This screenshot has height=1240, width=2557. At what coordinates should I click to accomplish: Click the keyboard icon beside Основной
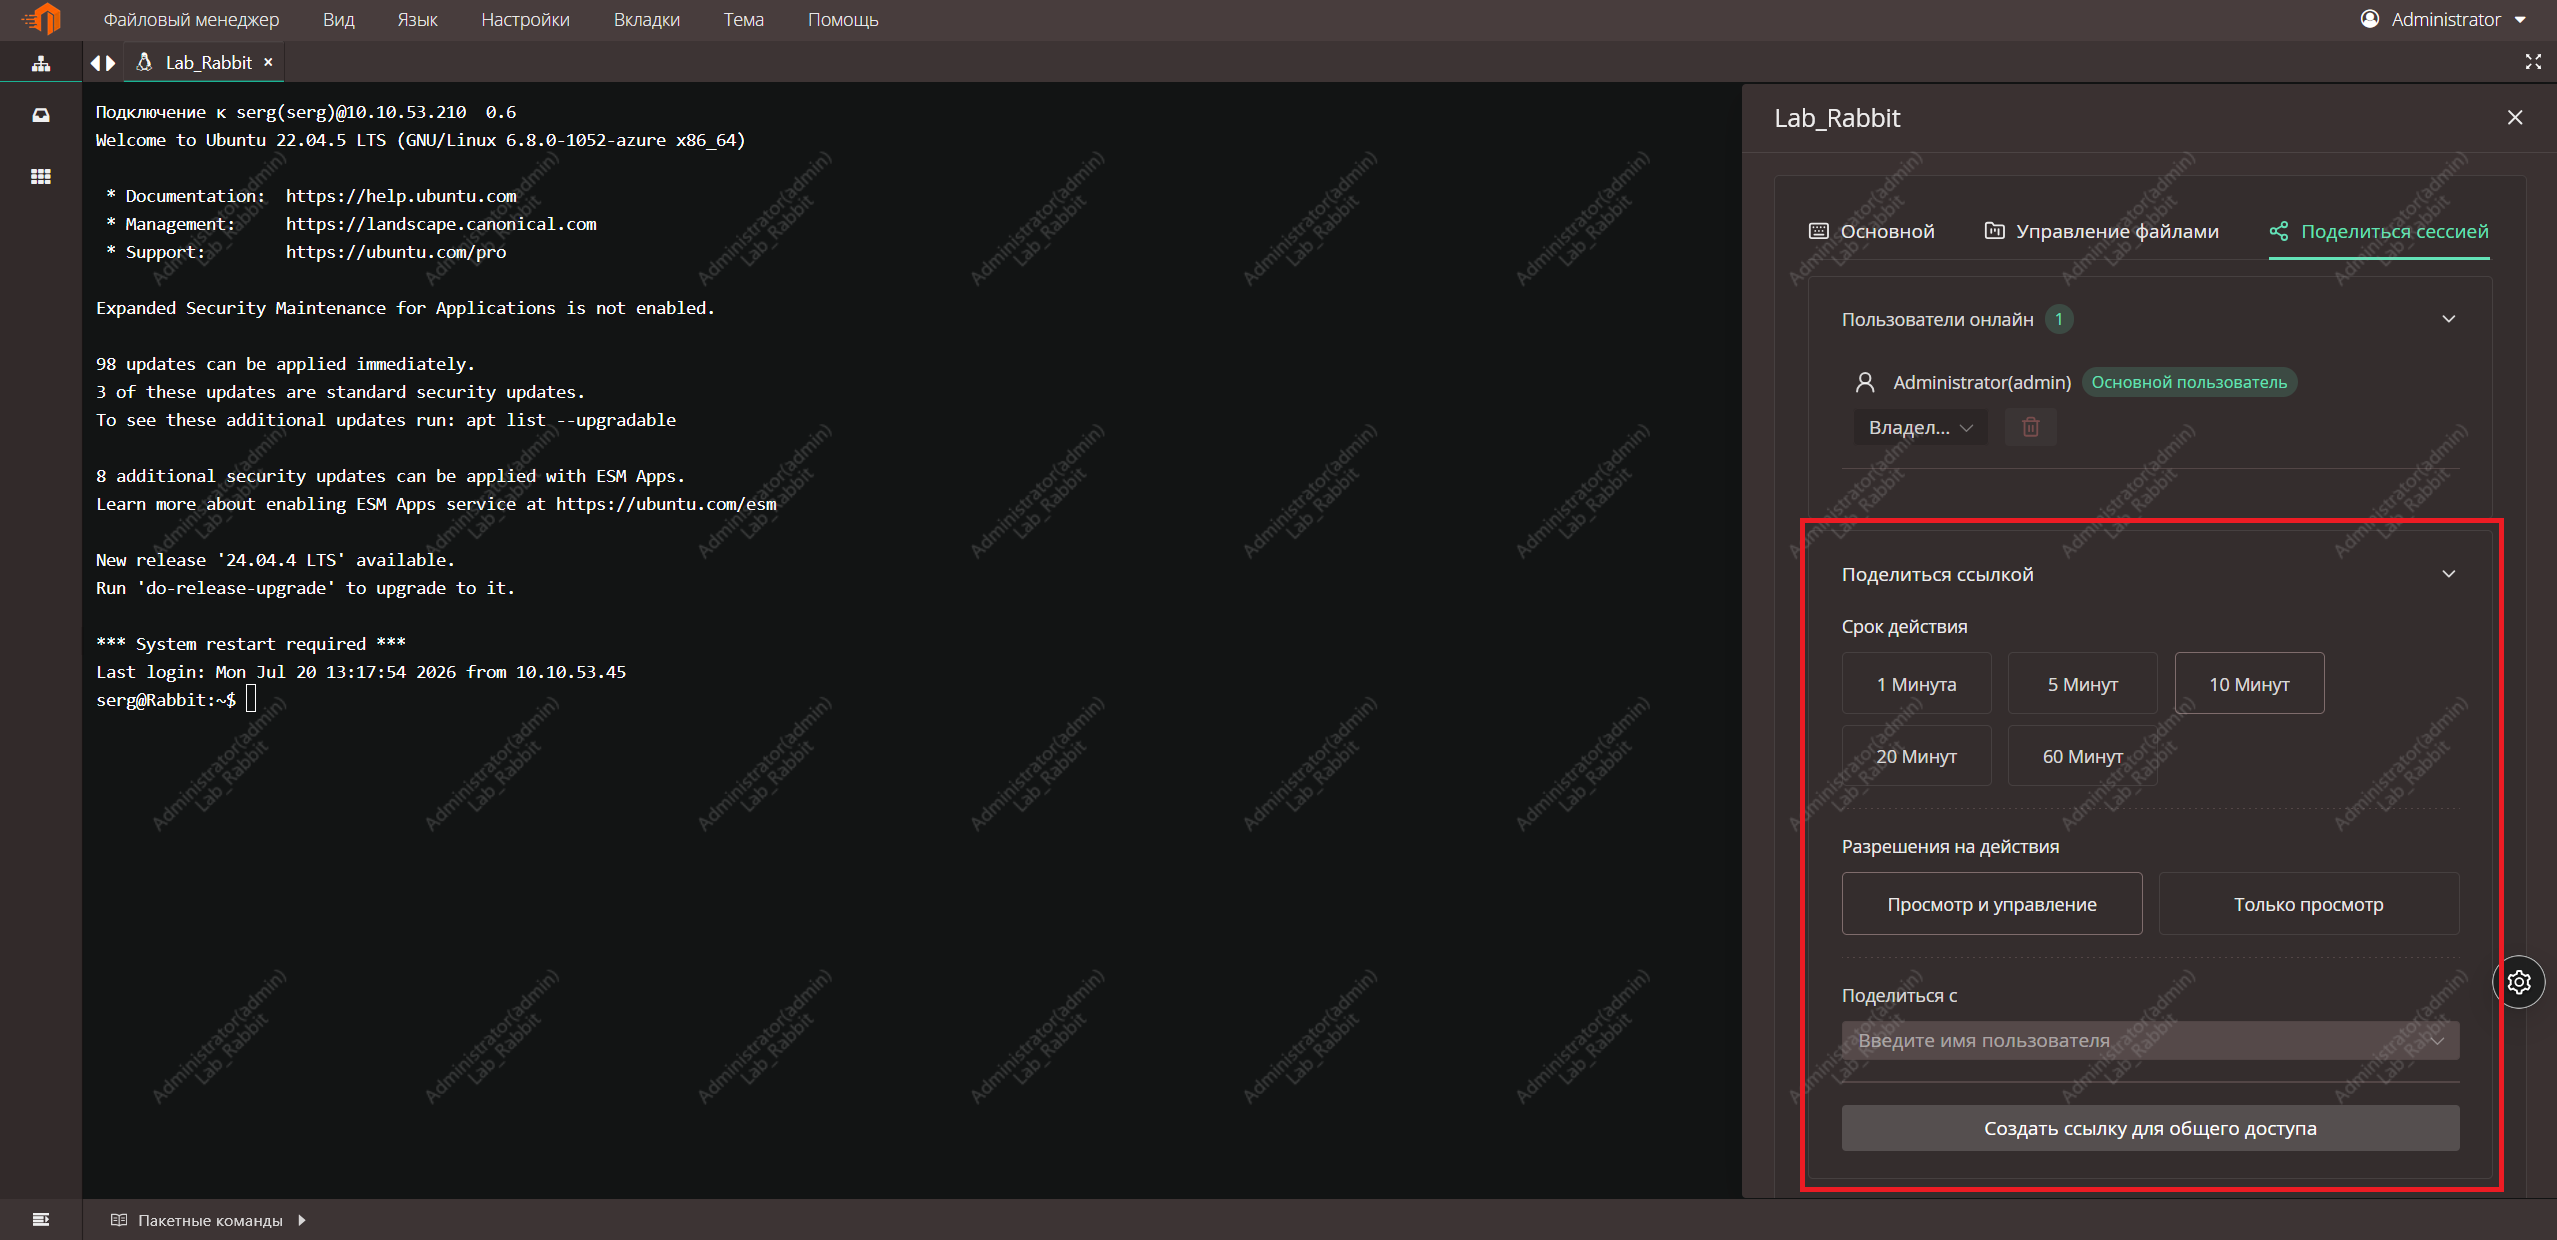pyautogui.click(x=1819, y=231)
